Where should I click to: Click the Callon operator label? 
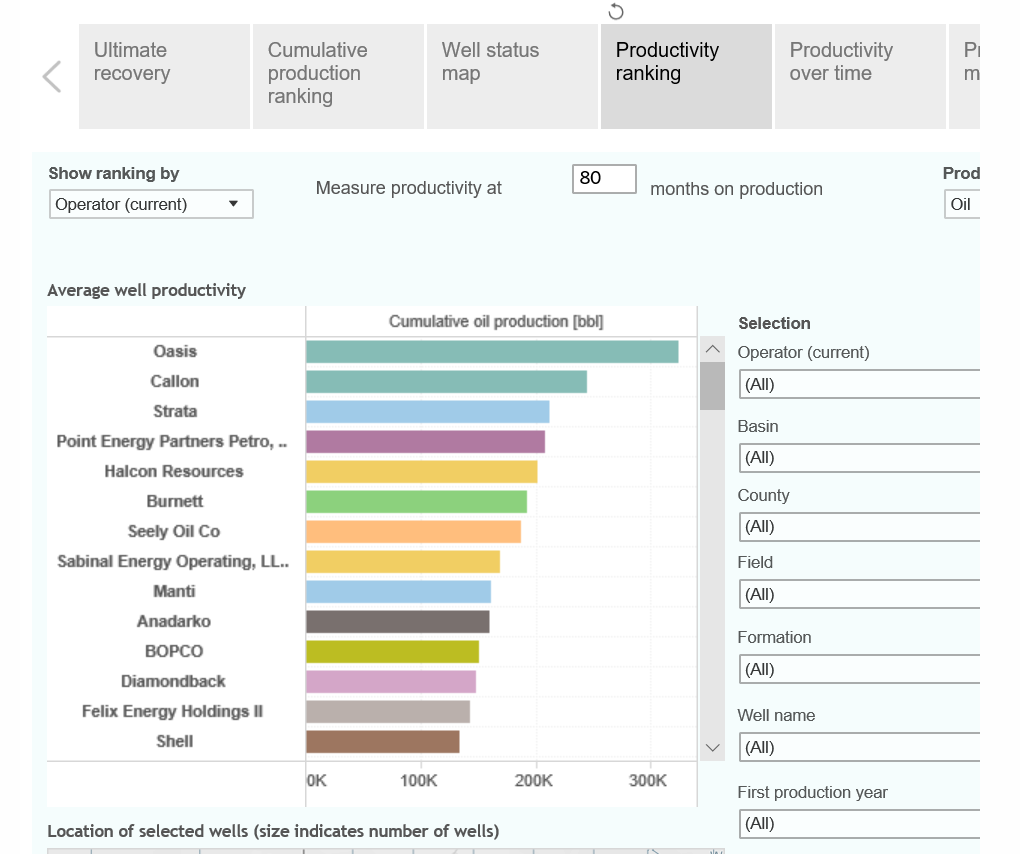(174, 381)
